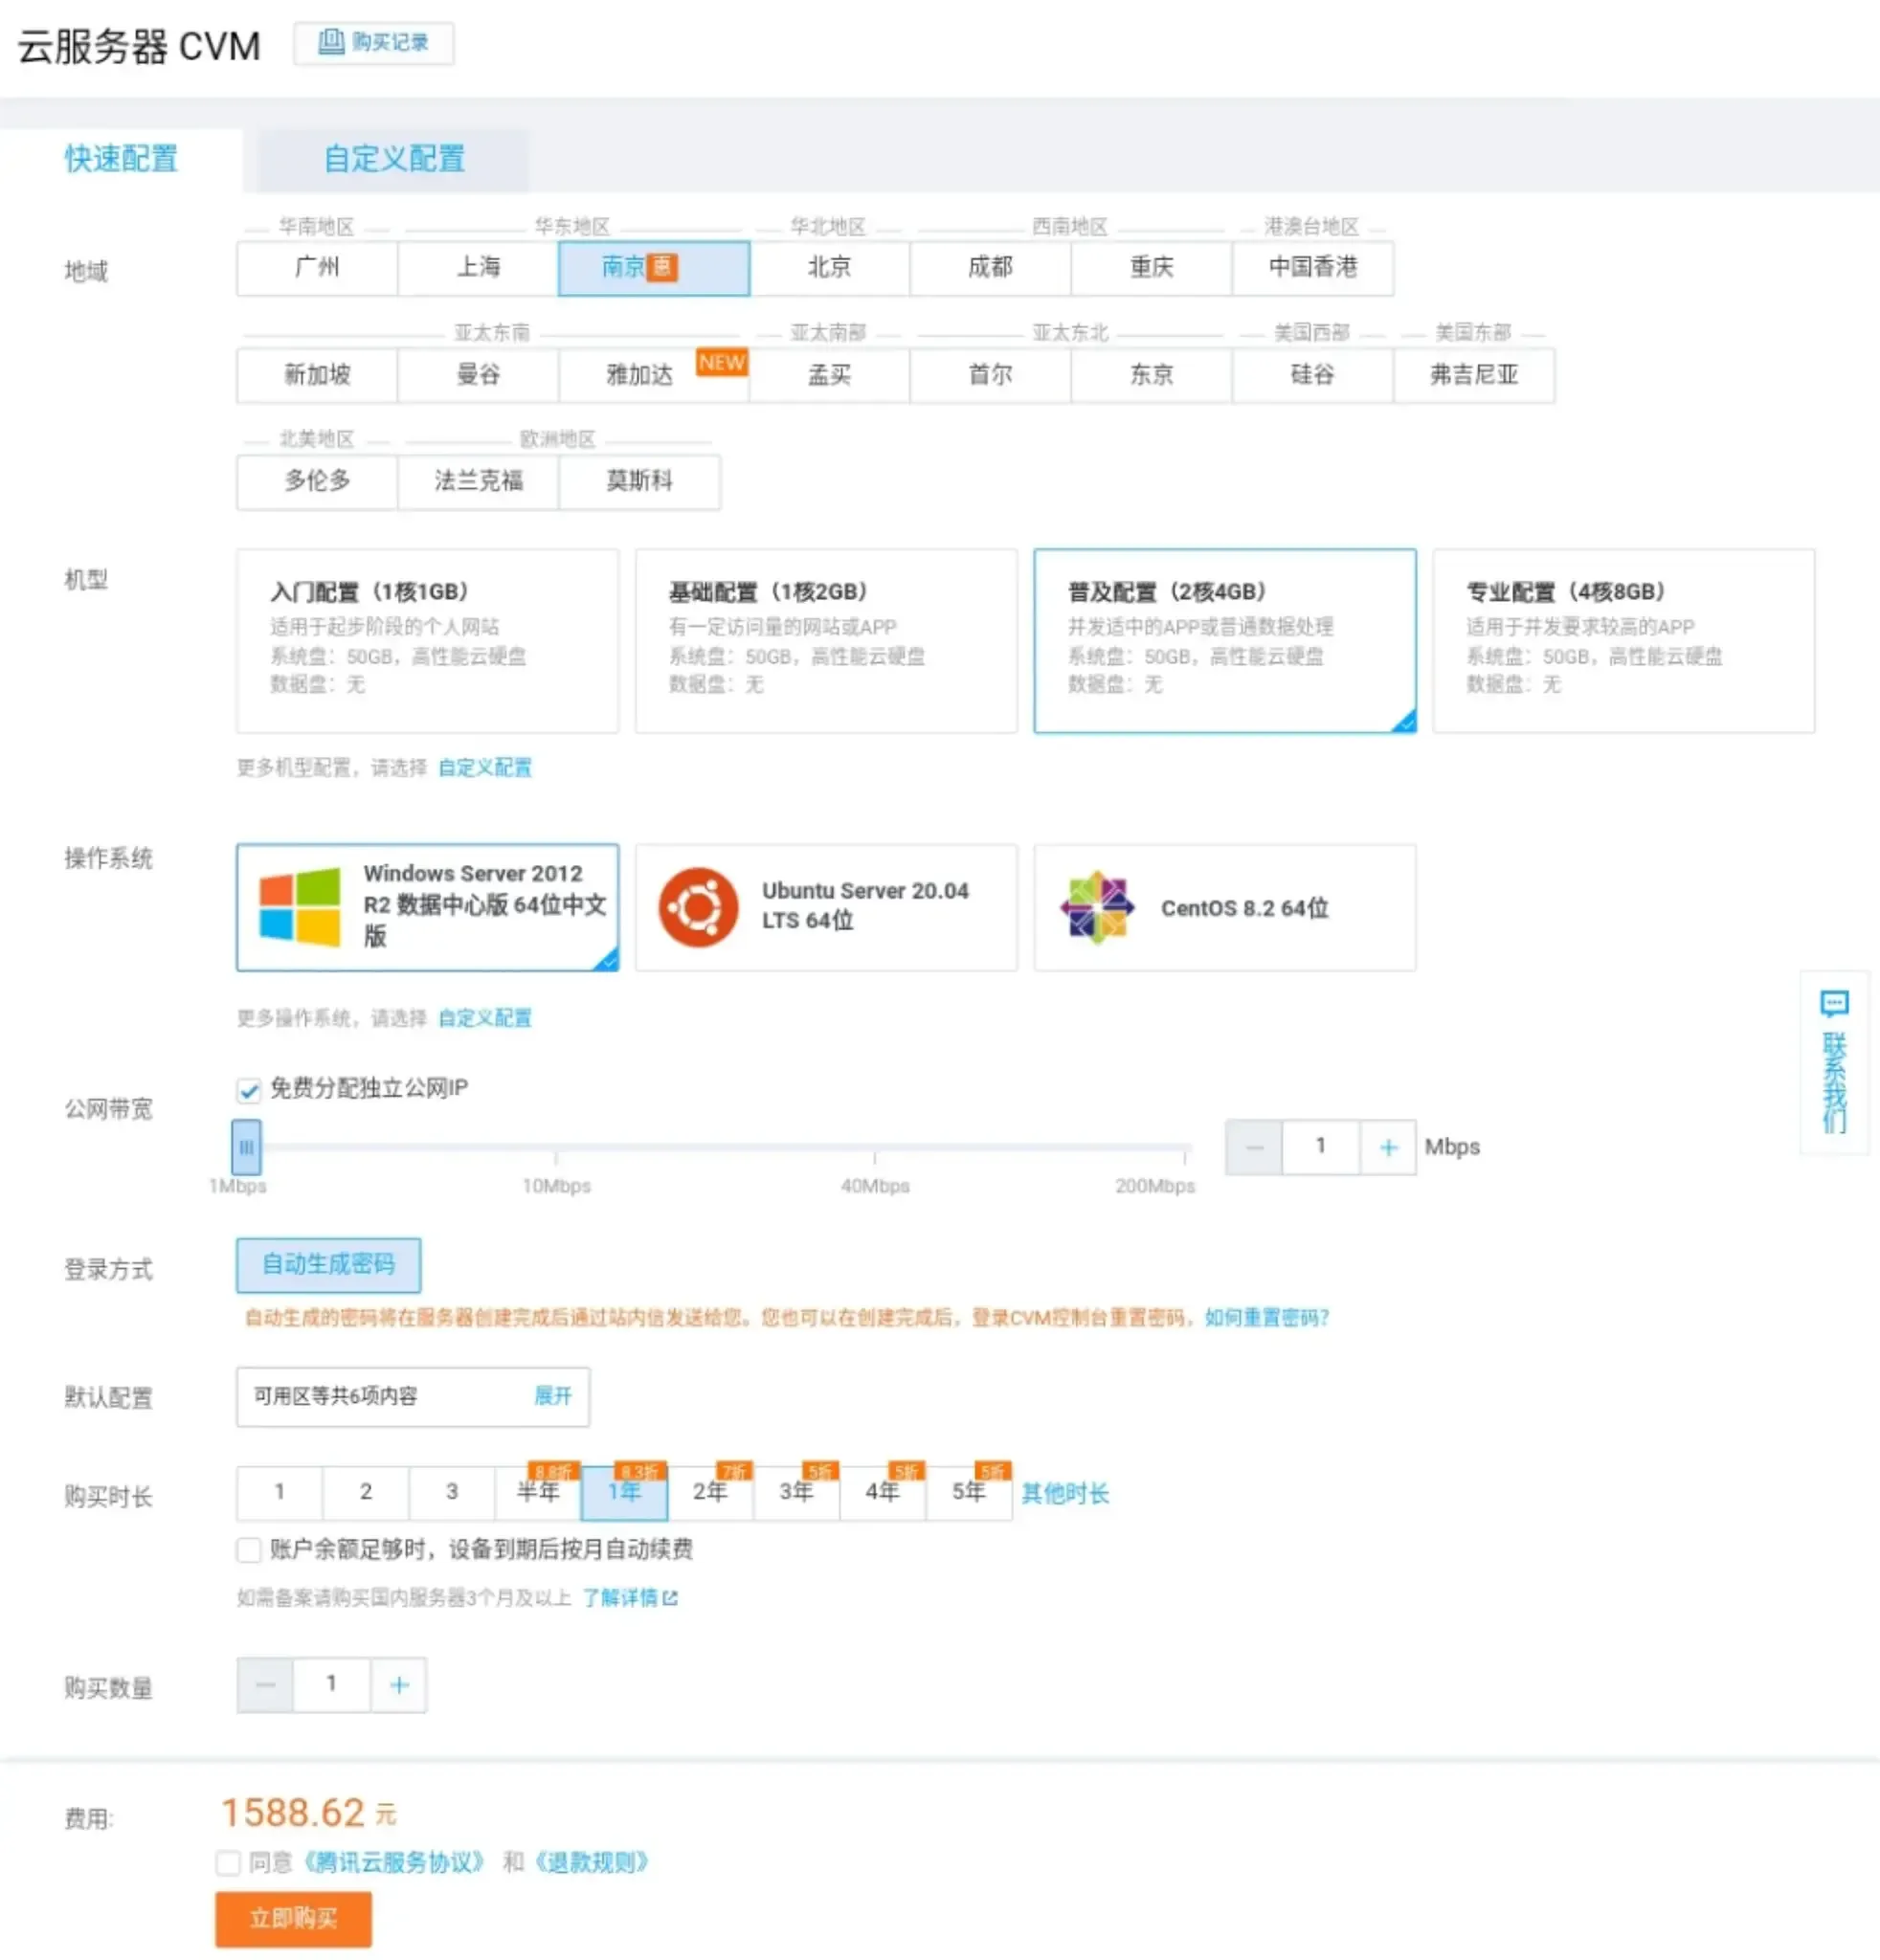Viewport: 1880px width, 1960px height.
Task: Click the Ubuntu logo icon
Action: (698, 907)
